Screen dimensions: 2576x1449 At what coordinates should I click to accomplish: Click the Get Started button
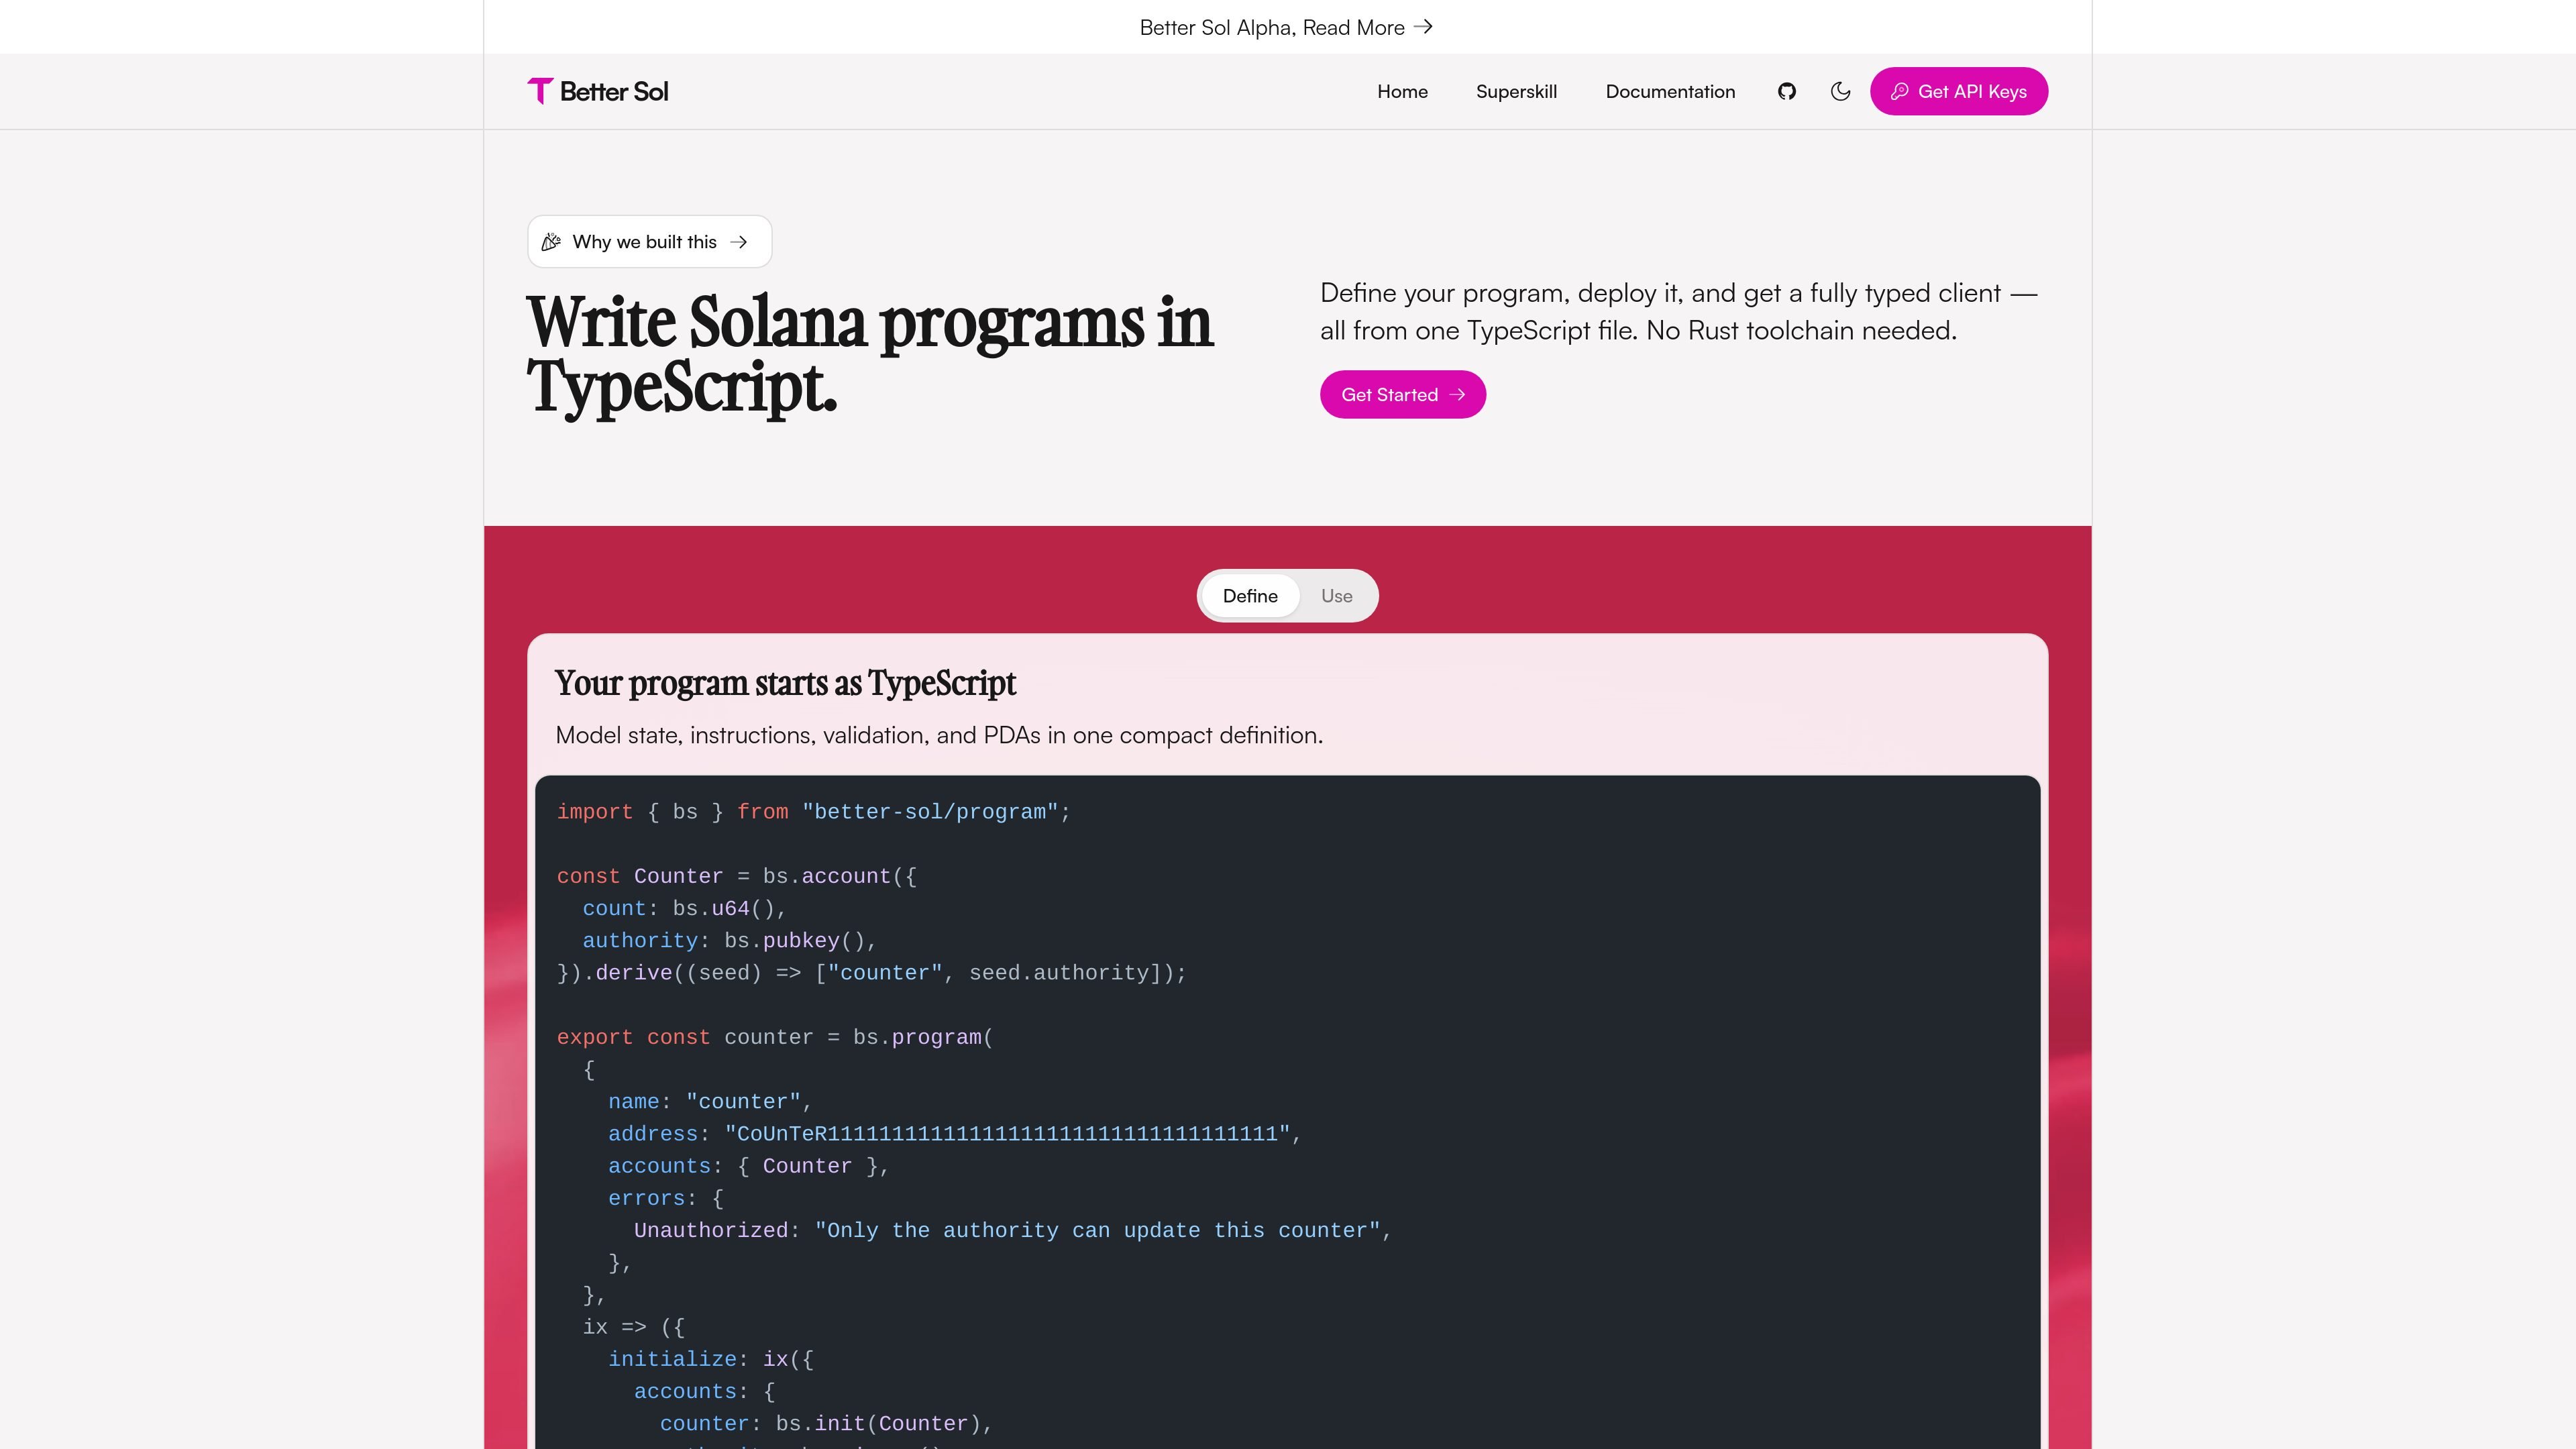1403,395
